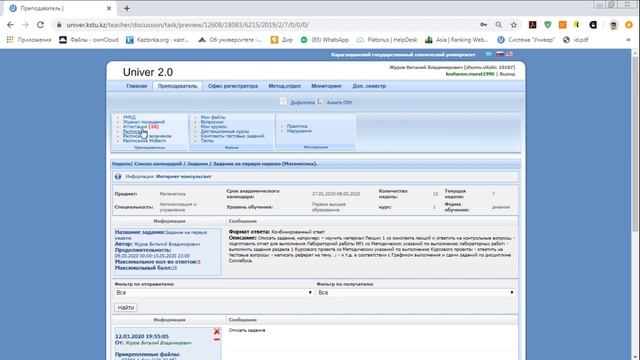640x360 pixels.
Task: Open the Мониторинг tab
Action: [327, 86]
